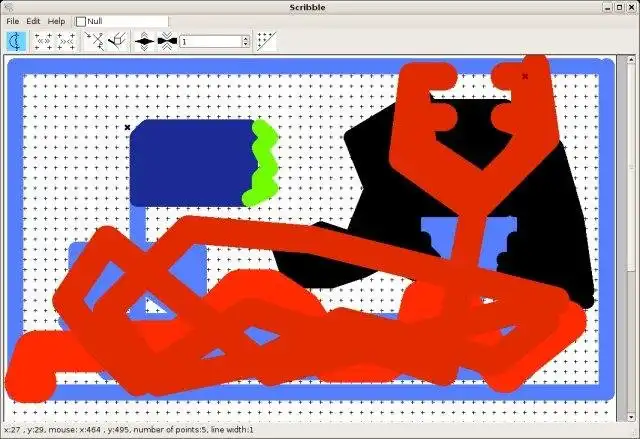
Task: Click the thin line width icon
Action: pos(167,41)
